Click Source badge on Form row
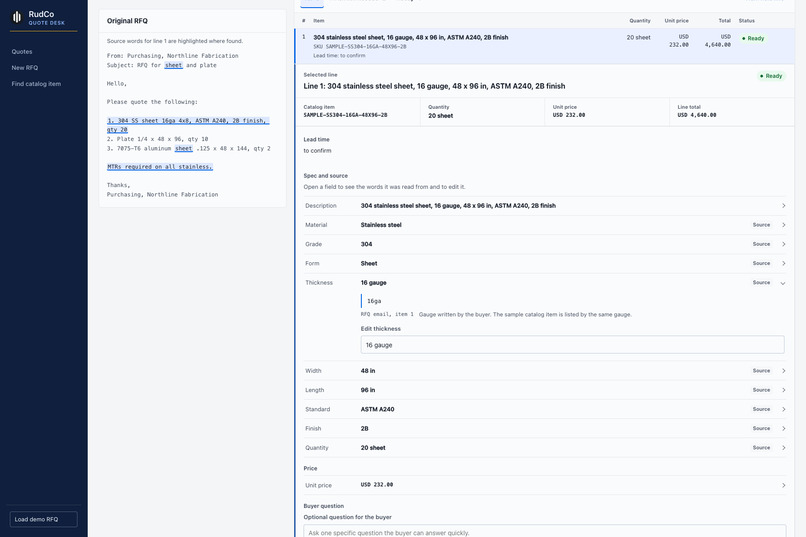Image resolution: width=806 pixels, height=537 pixels. tap(761, 264)
